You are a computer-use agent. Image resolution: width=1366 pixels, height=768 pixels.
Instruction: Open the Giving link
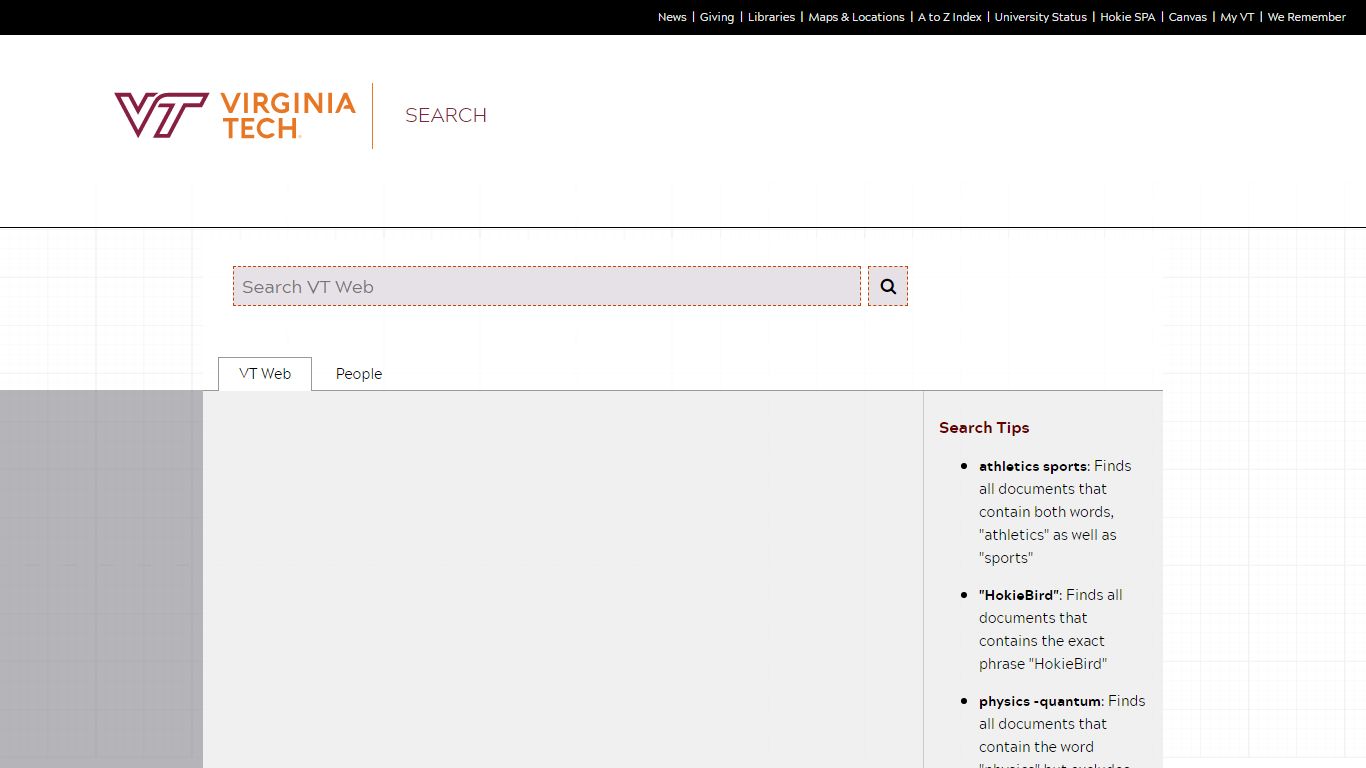click(717, 17)
